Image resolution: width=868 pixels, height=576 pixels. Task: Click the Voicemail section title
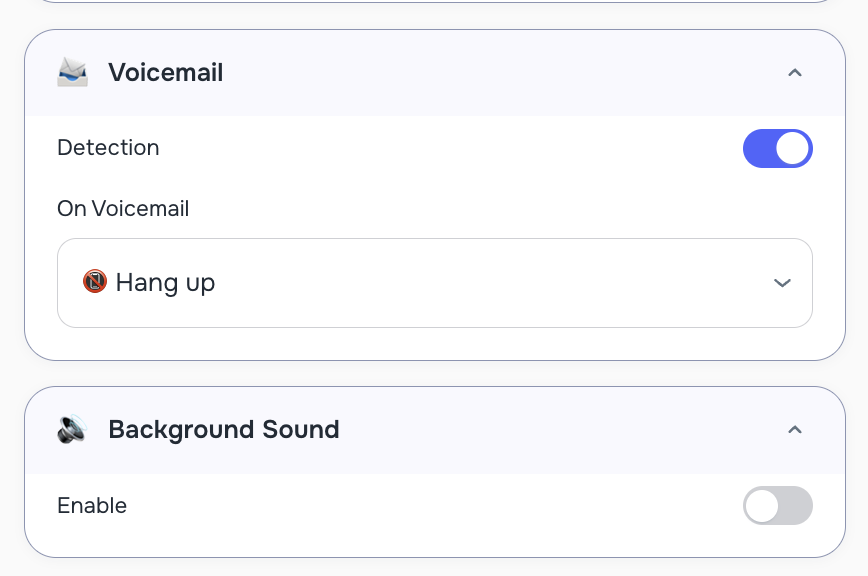click(x=165, y=72)
